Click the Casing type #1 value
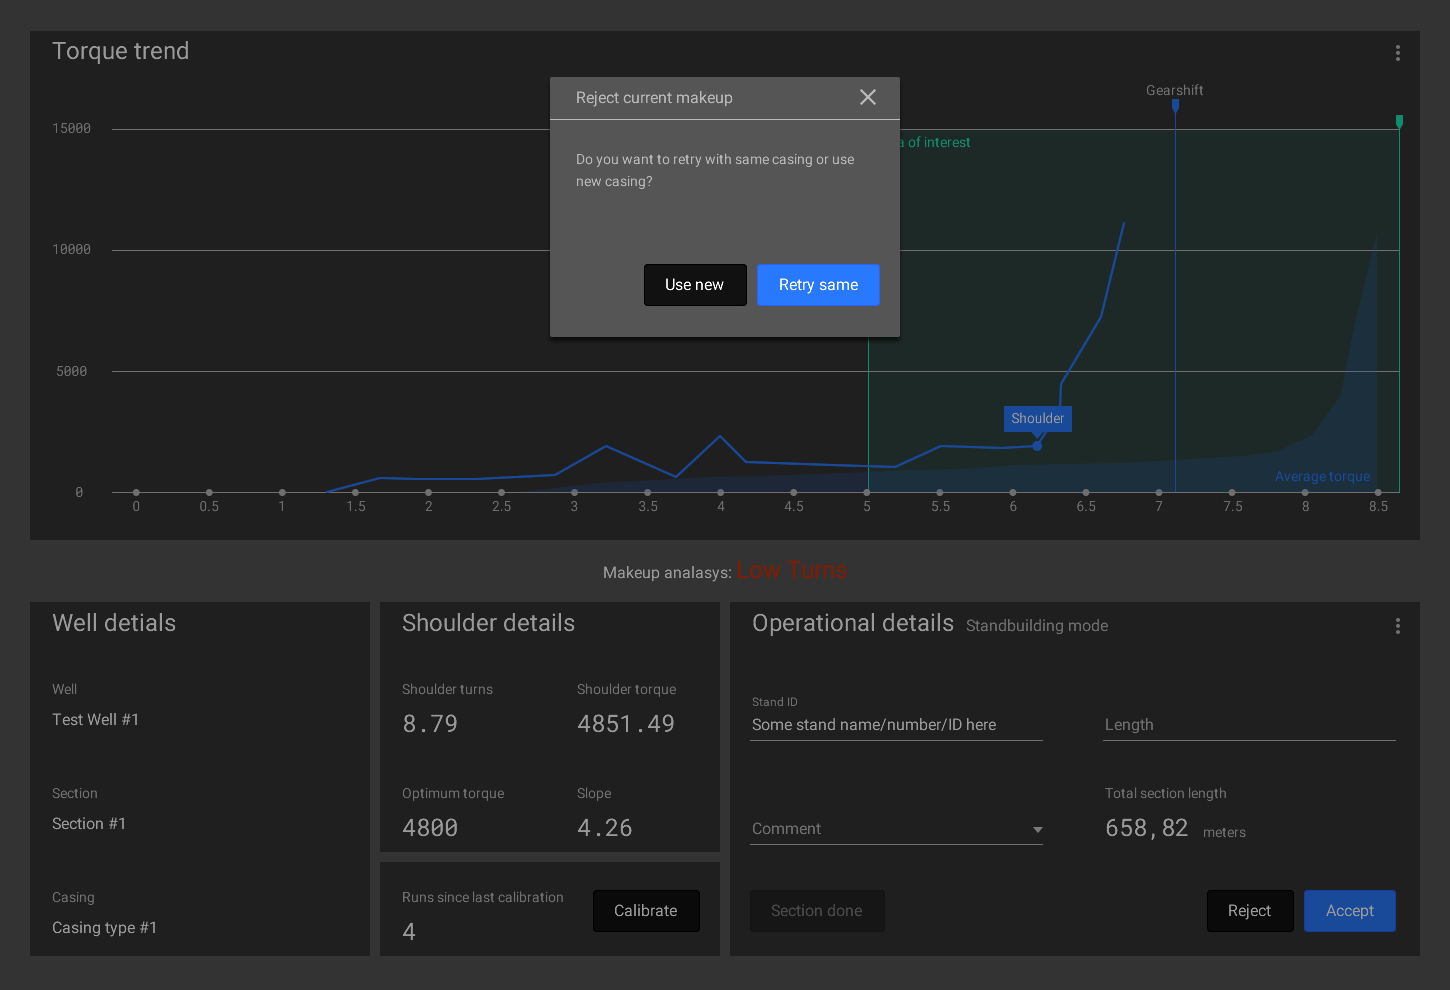The image size is (1450, 990). pos(105,928)
